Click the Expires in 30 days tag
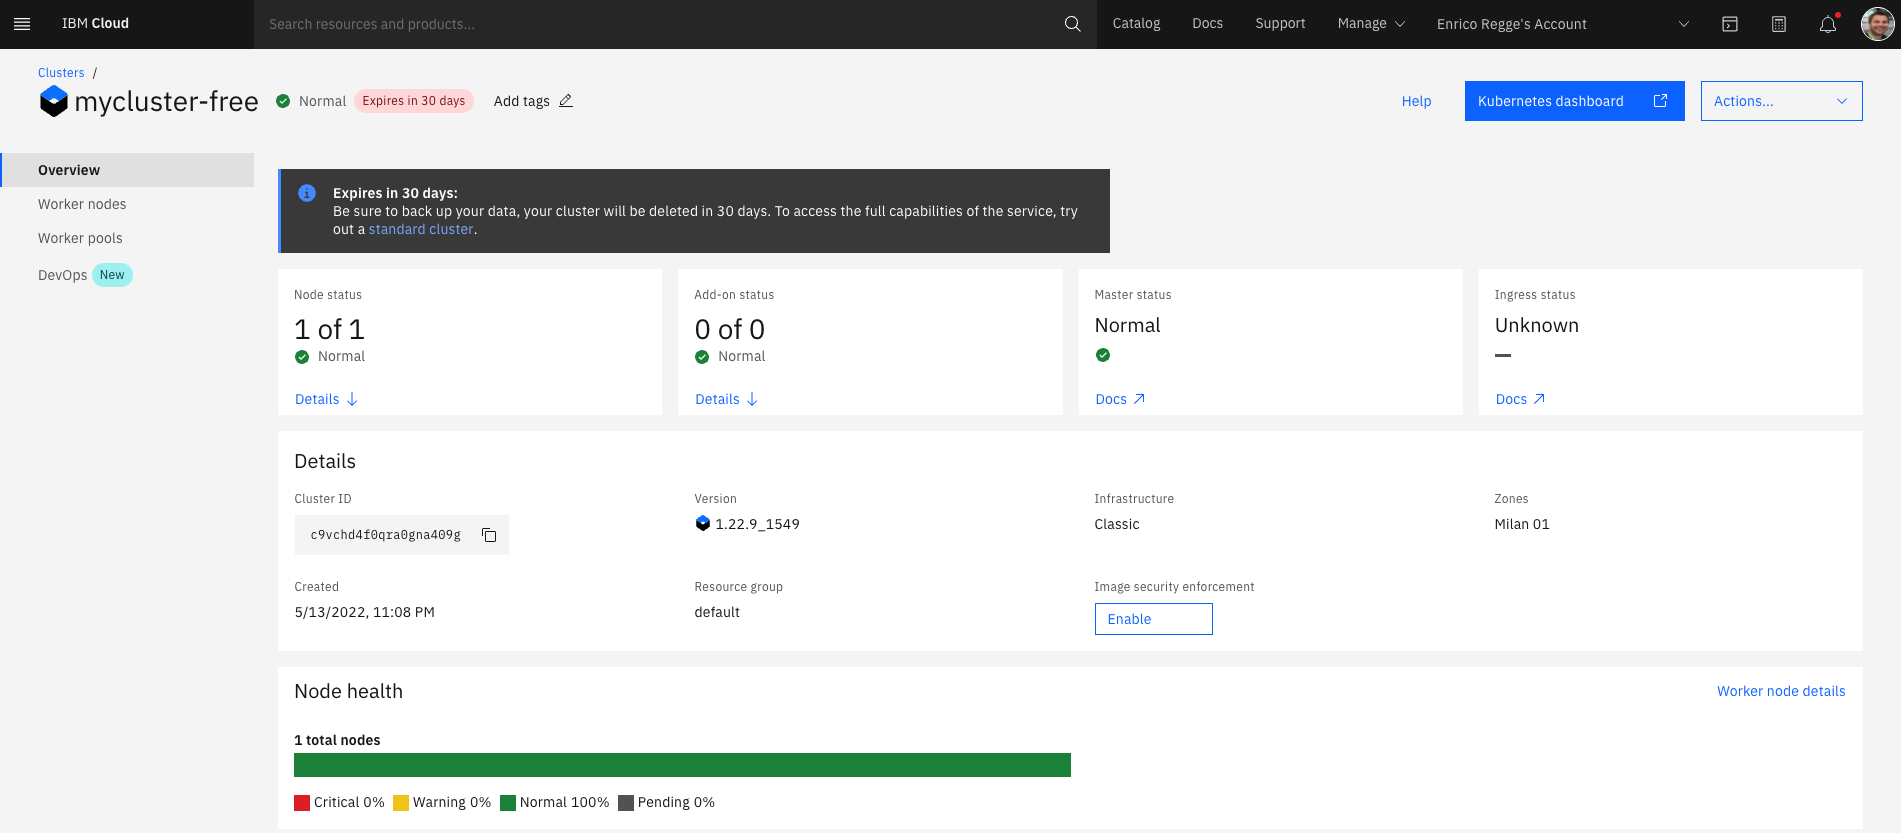The image size is (1901, 833). (x=414, y=101)
